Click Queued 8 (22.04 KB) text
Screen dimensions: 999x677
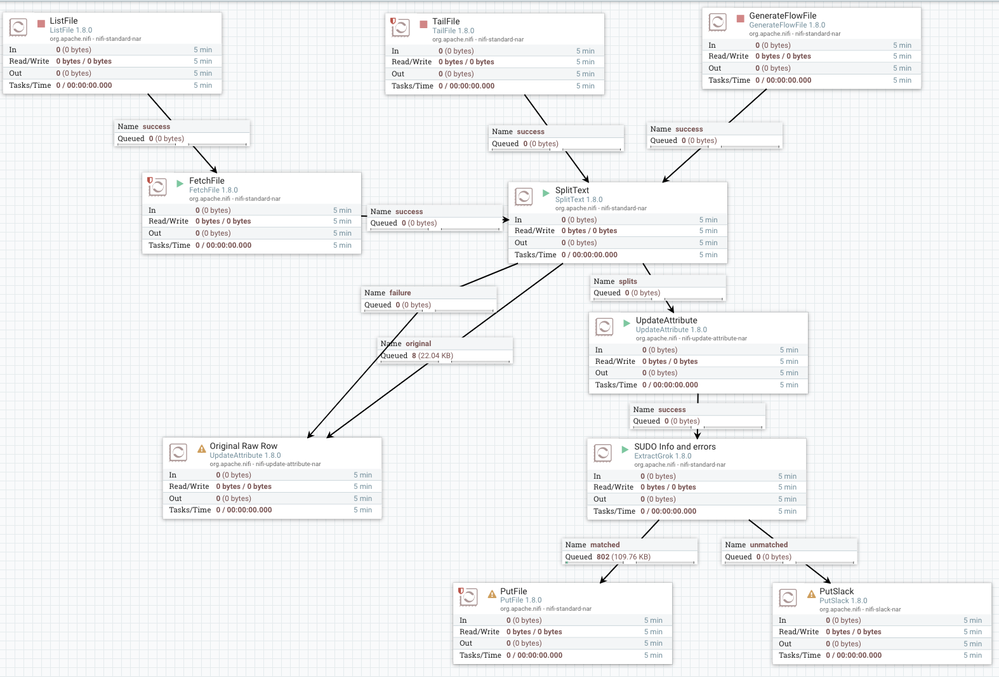click(x=417, y=356)
